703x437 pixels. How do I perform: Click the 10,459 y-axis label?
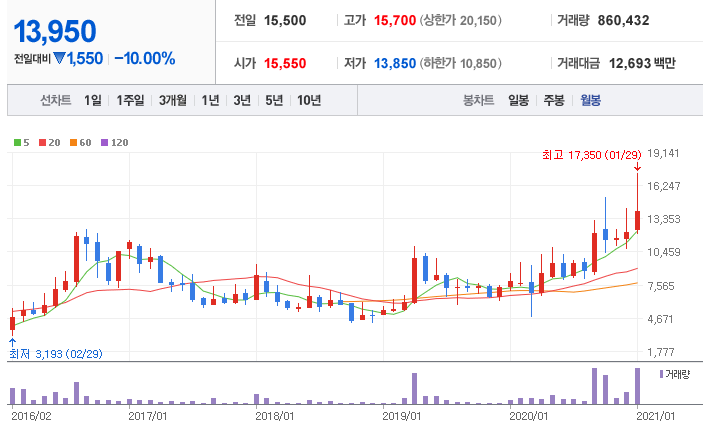[x=664, y=252]
